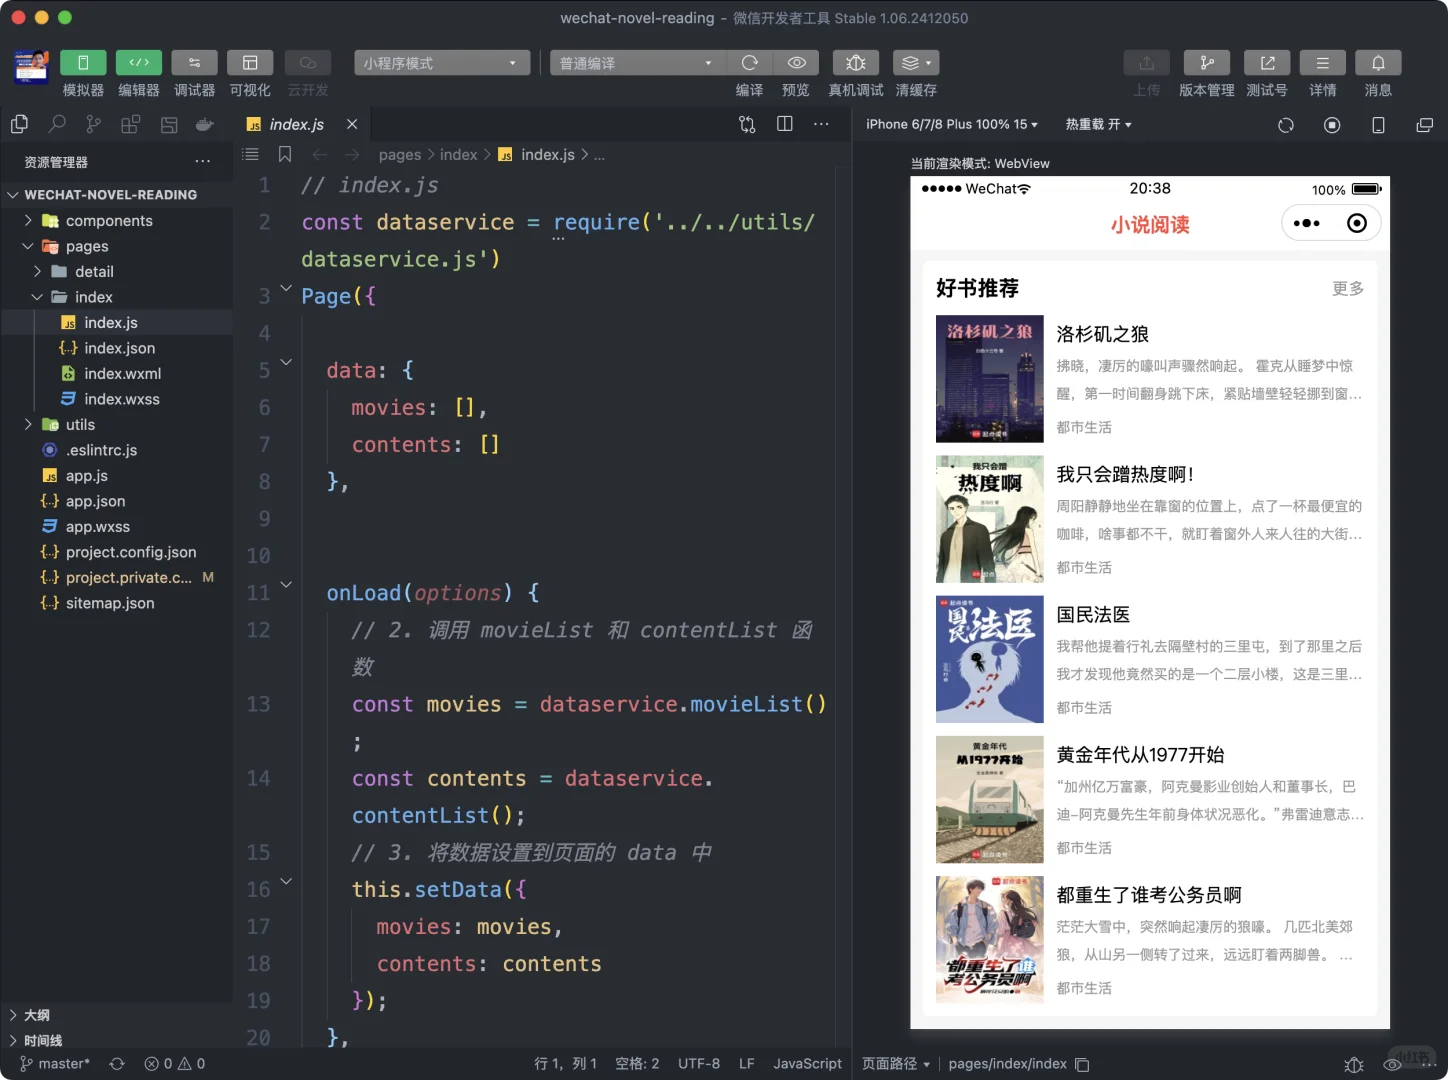Open the compile mode (普通编译) dropdown

coord(637,63)
